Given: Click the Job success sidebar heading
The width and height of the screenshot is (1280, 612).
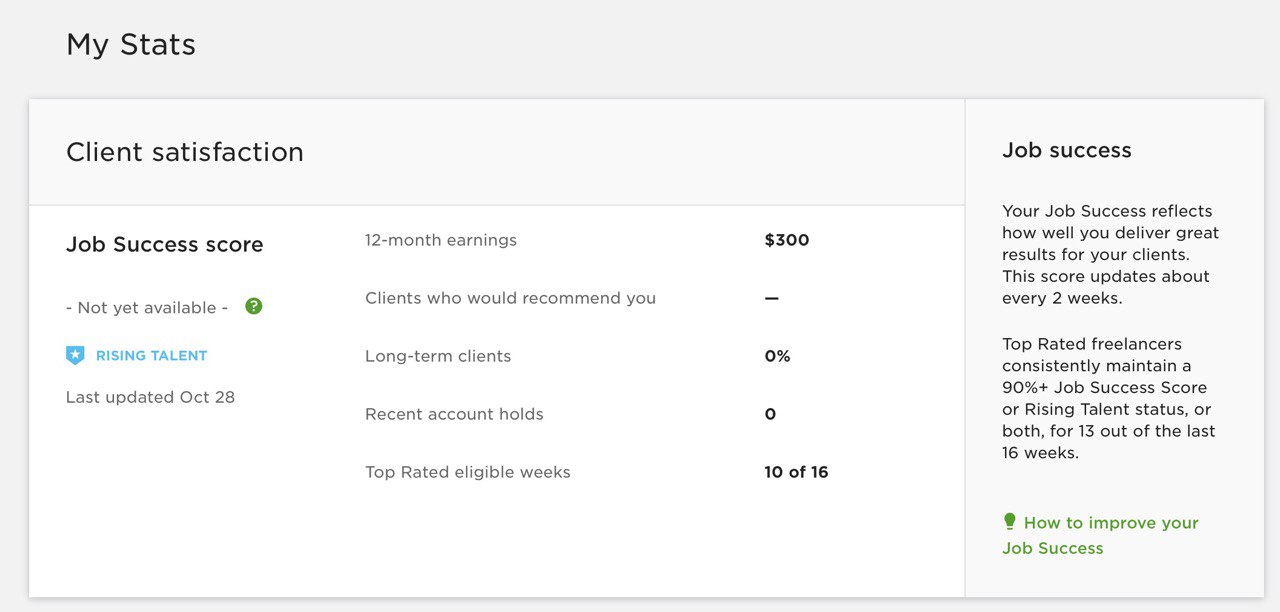Looking at the screenshot, I should pyautogui.click(x=1067, y=151).
